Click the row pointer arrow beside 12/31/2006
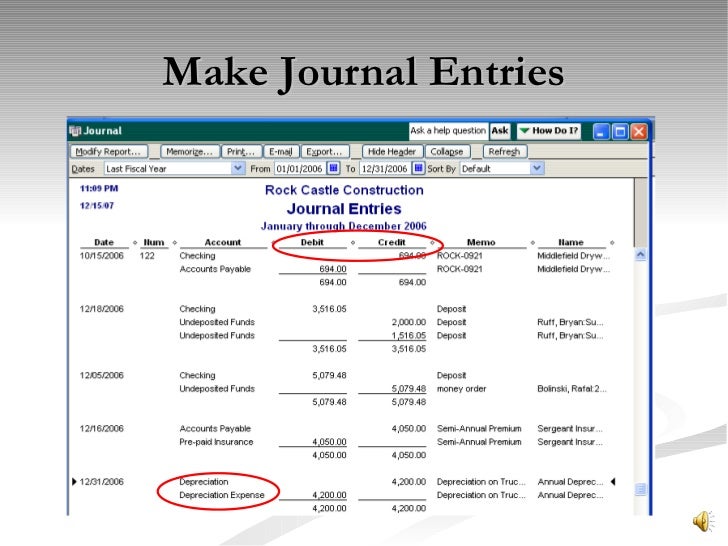This screenshot has width=728, height=546. [74, 482]
